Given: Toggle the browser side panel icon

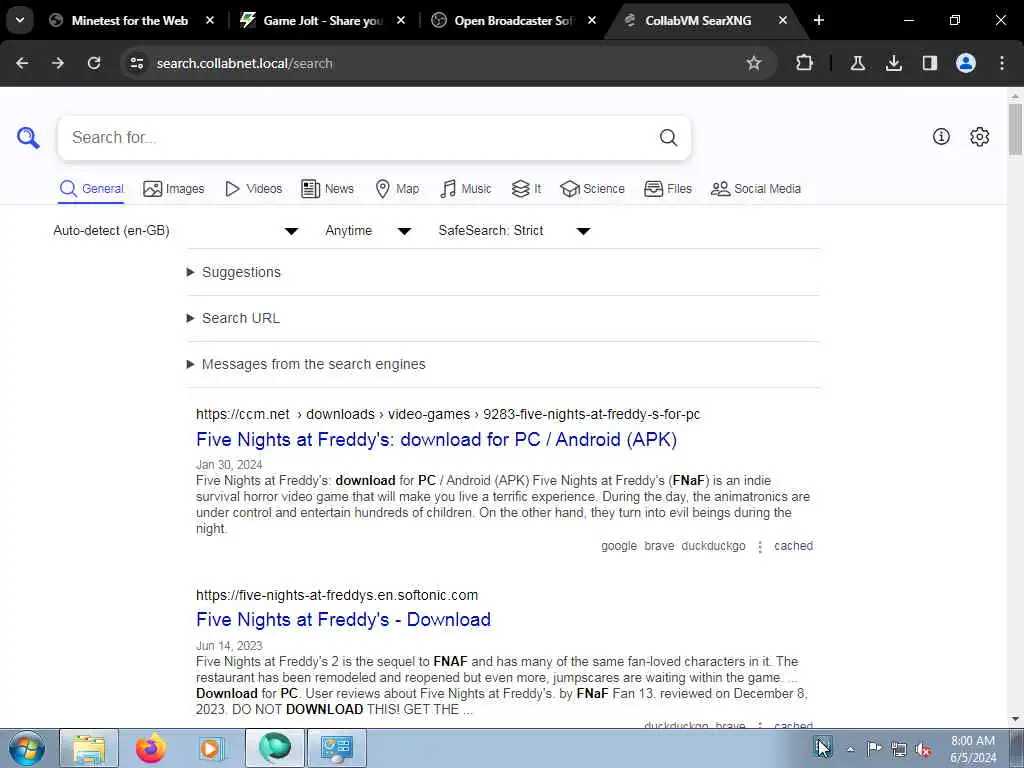Looking at the screenshot, I should [929, 63].
